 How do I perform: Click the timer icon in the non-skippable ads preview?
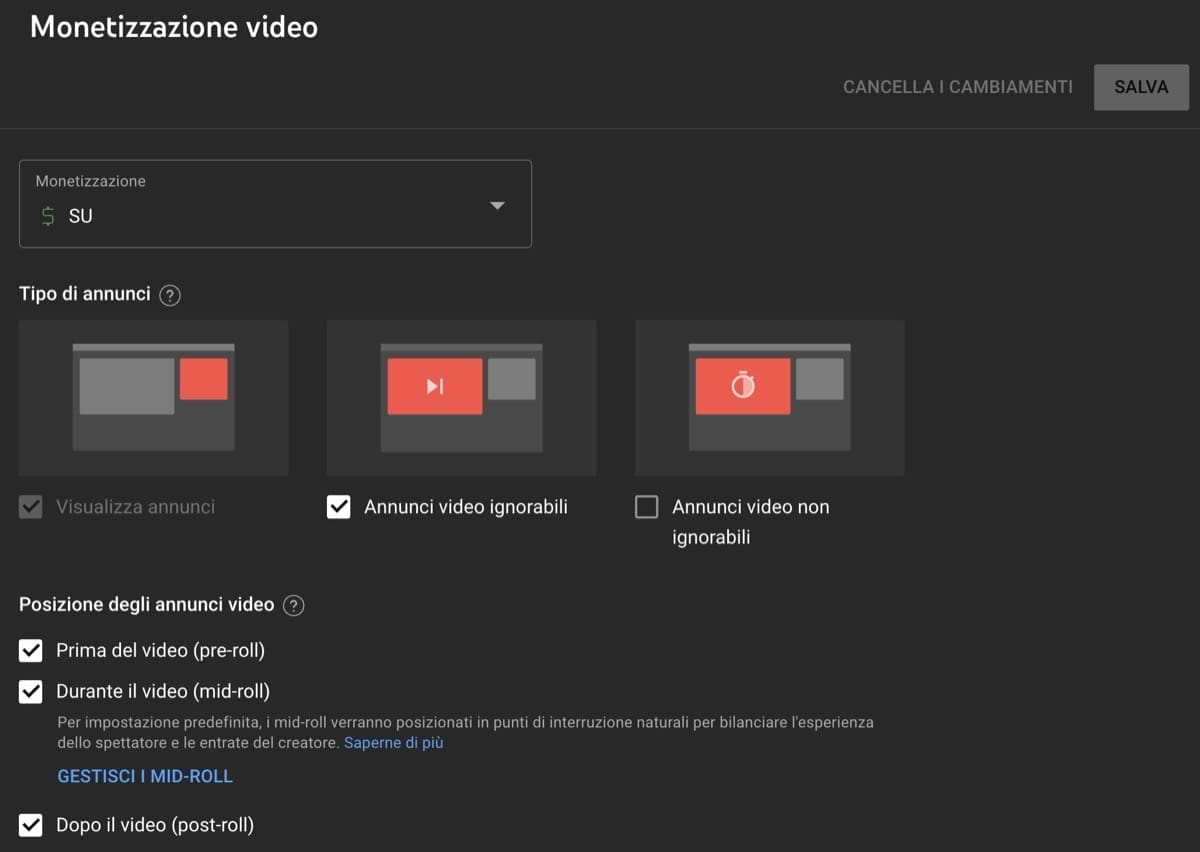coord(740,386)
